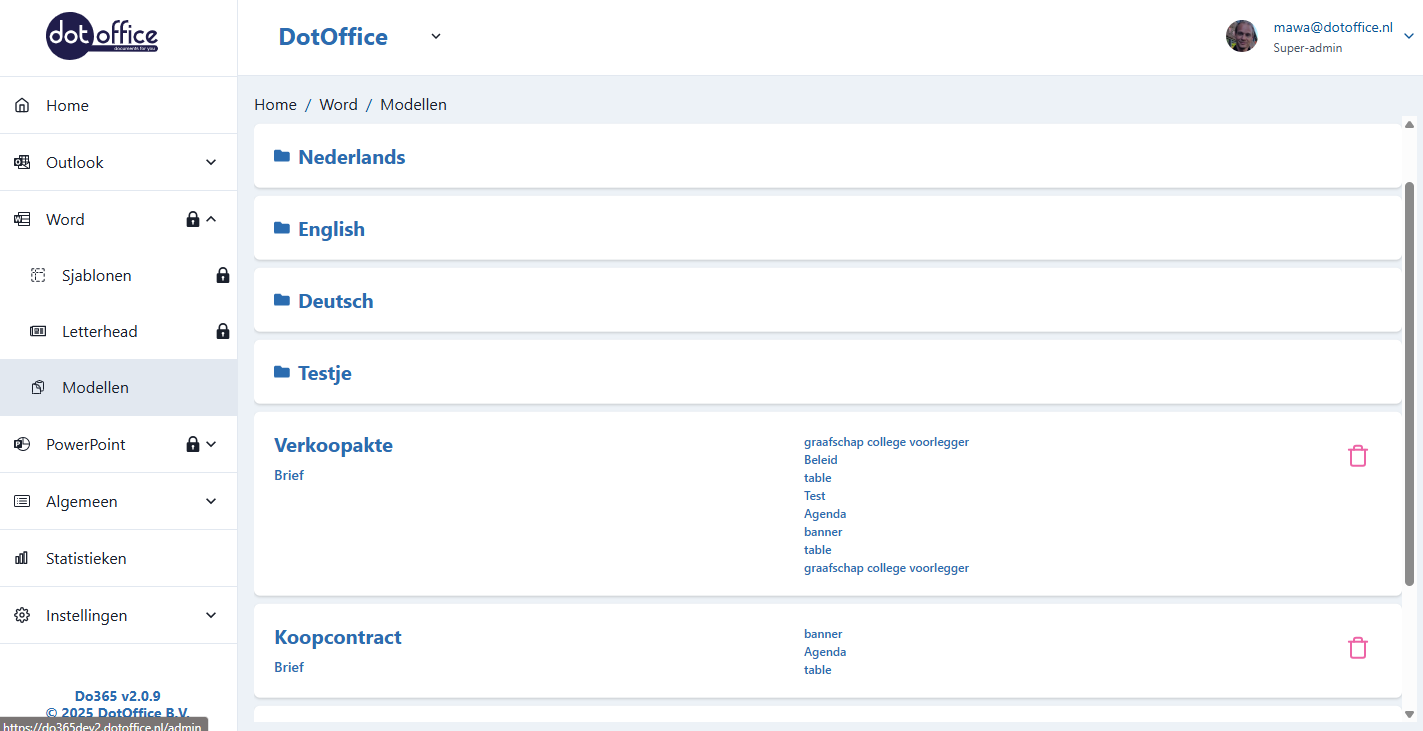Click the folder icon next to Deutsch

click(282, 301)
